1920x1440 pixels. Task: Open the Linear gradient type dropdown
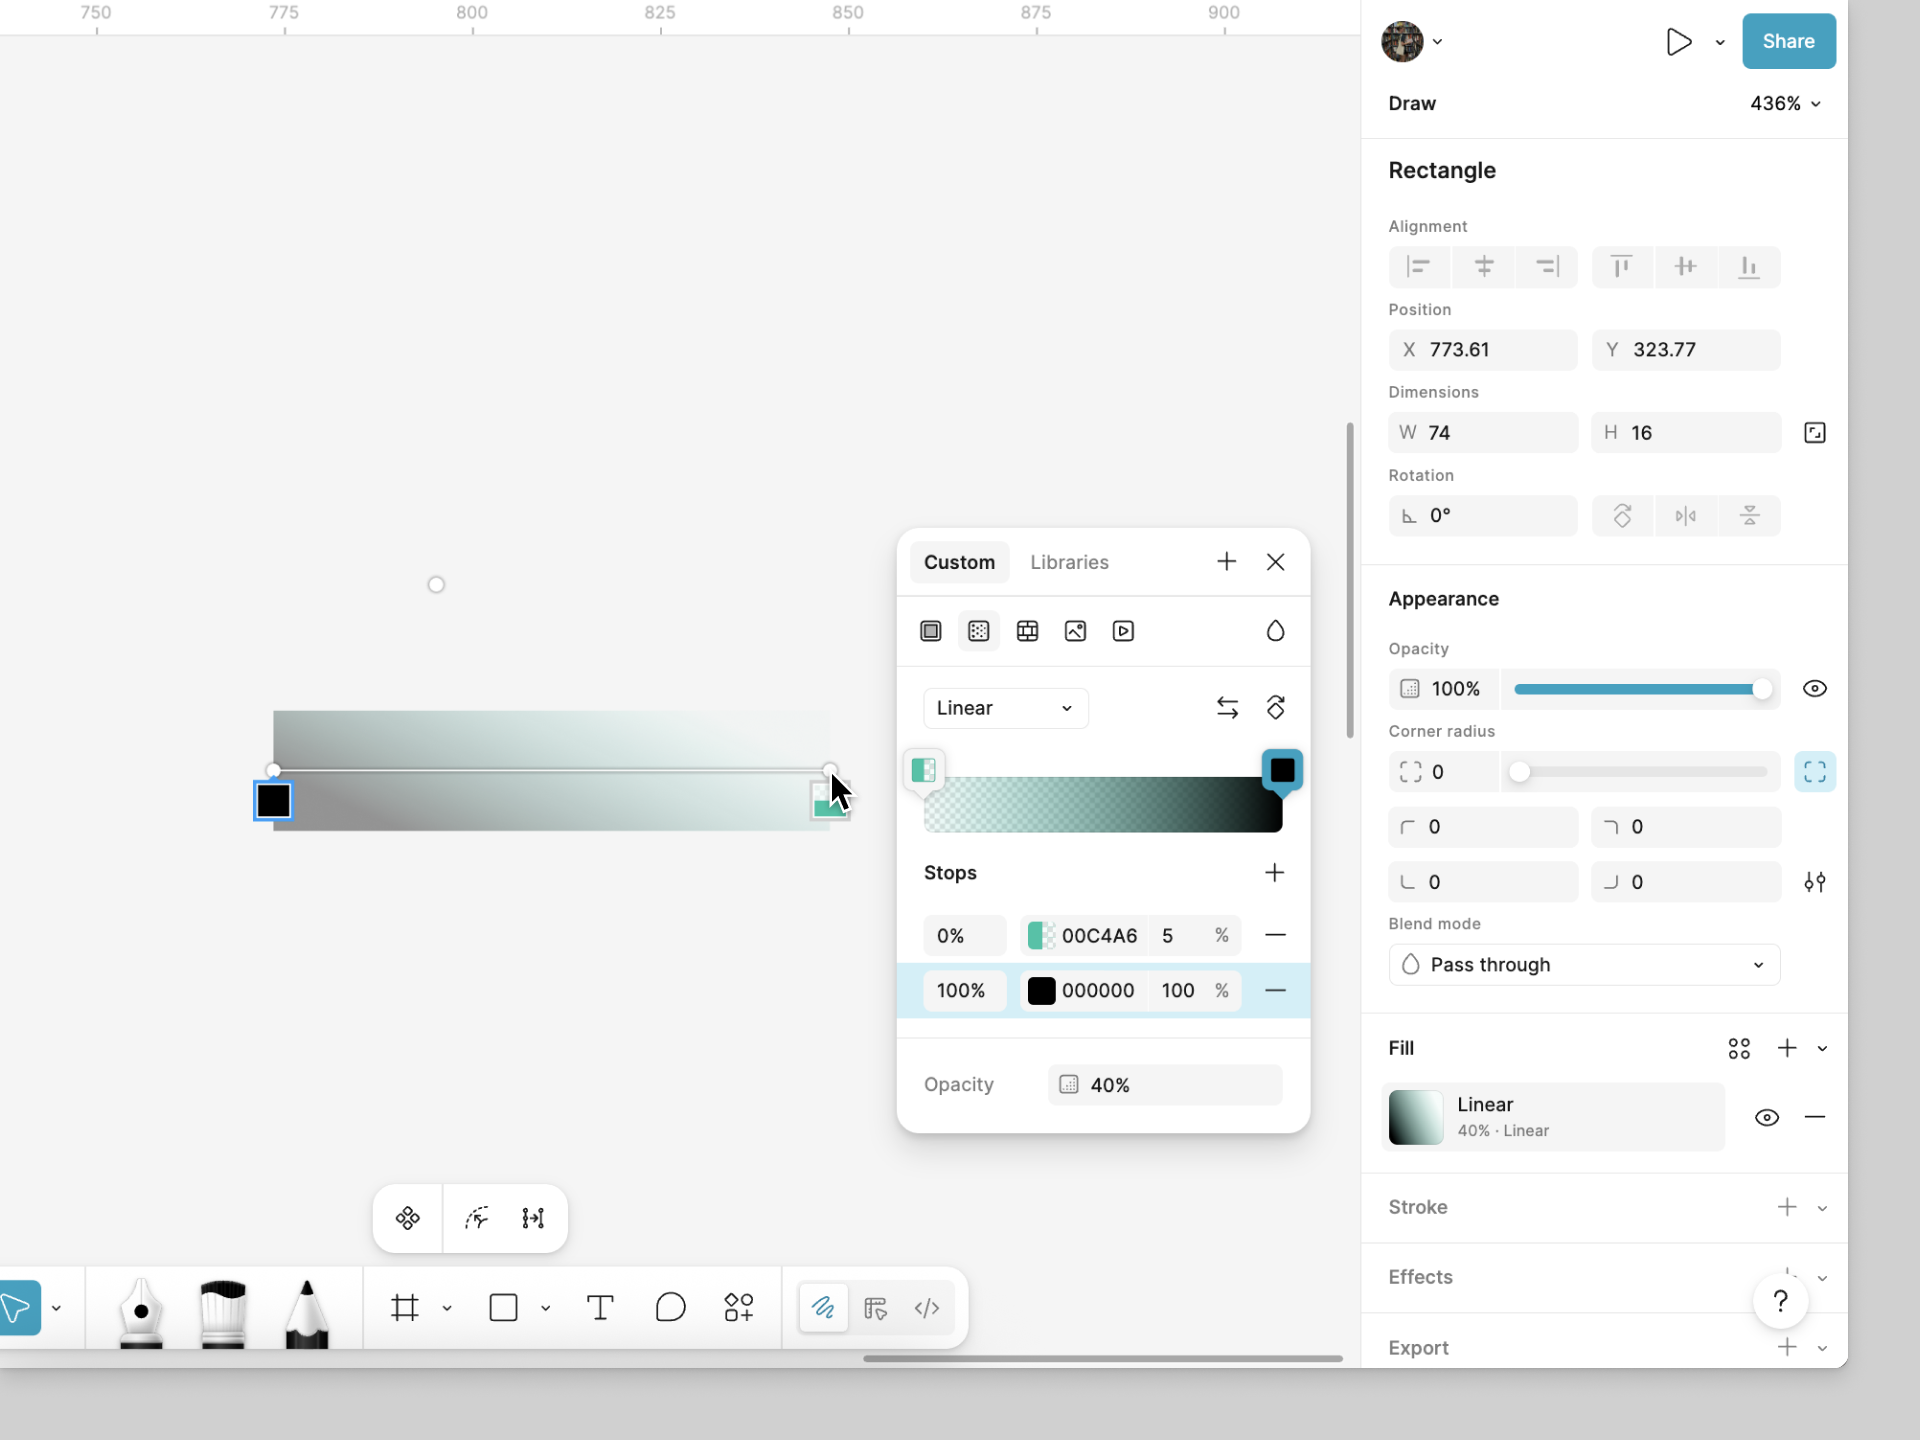tap(1005, 708)
